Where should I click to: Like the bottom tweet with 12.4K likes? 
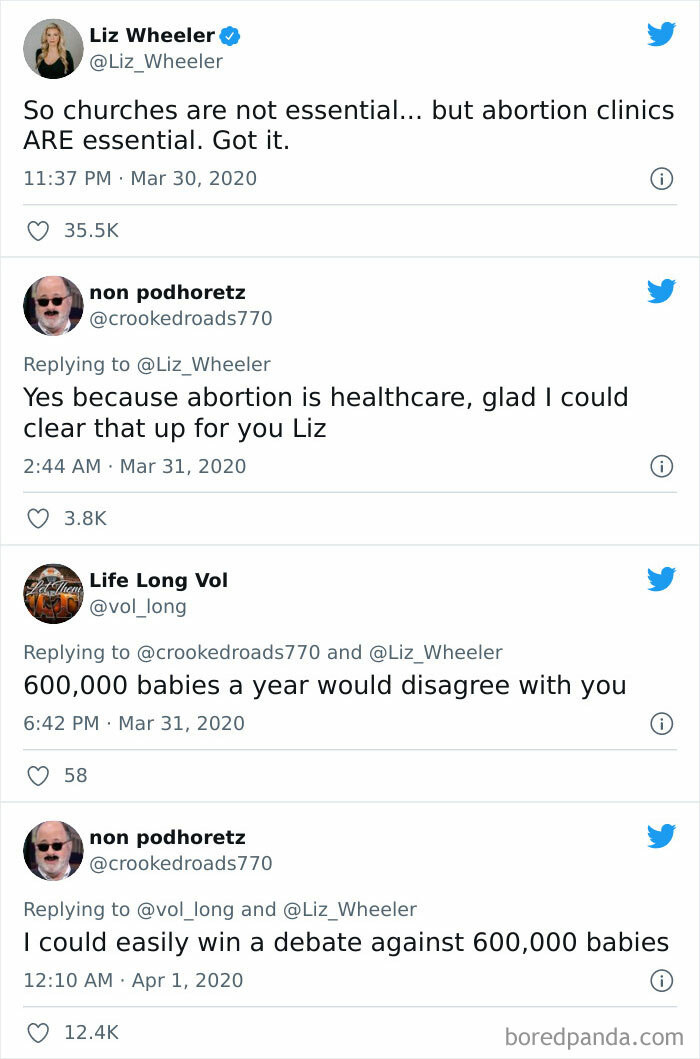coord(38,1031)
